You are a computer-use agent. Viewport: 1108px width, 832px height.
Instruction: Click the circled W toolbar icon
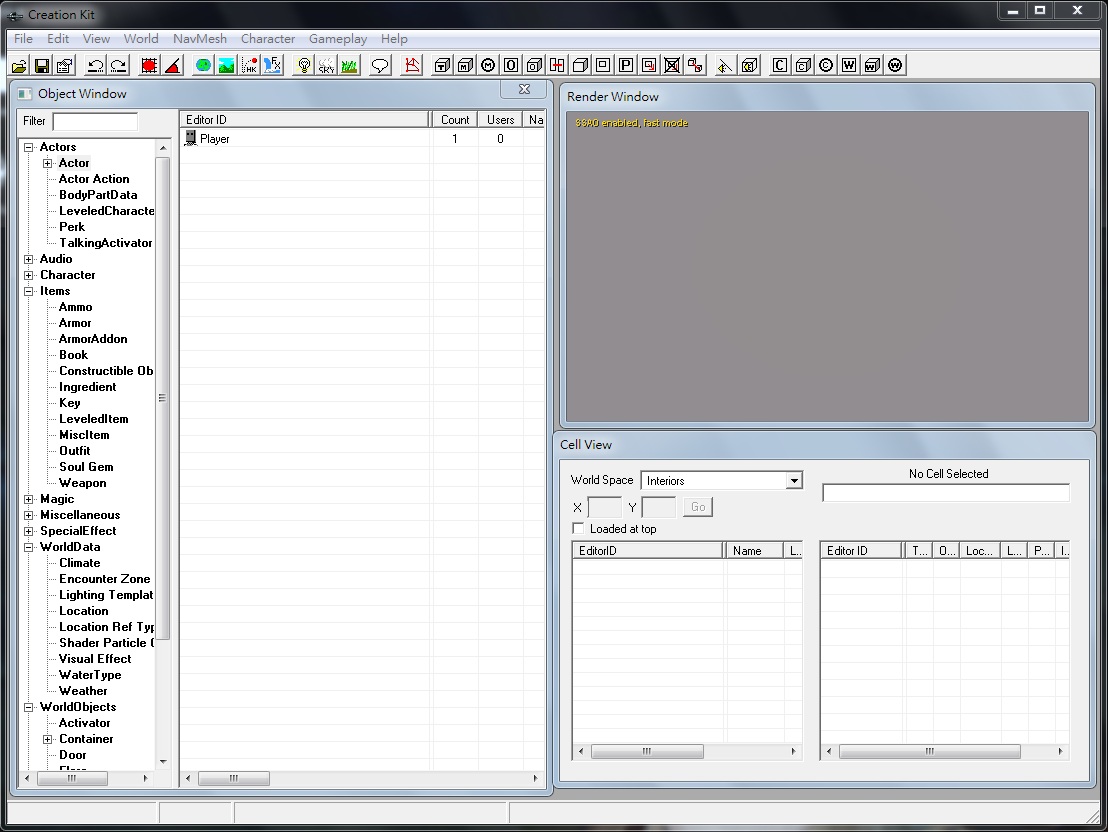(895, 66)
